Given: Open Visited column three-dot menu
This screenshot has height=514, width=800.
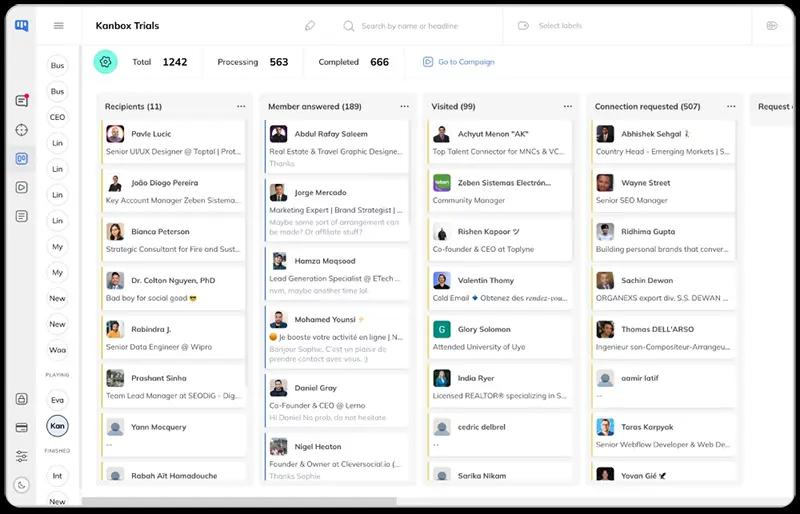Looking at the screenshot, I should (x=567, y=106).
